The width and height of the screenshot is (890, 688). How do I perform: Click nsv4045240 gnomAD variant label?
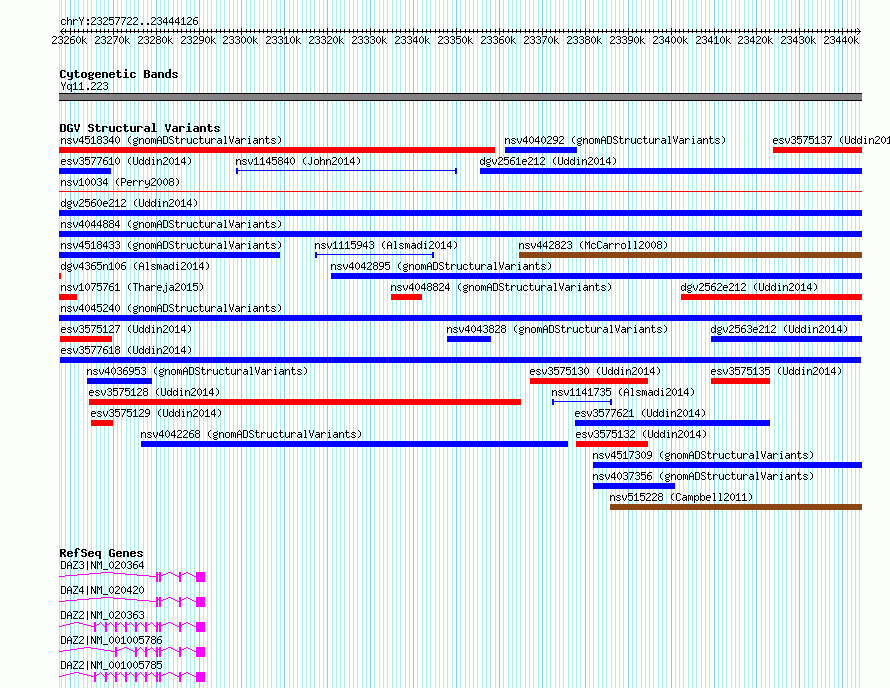pyautogui.click(x=171, y=308)
